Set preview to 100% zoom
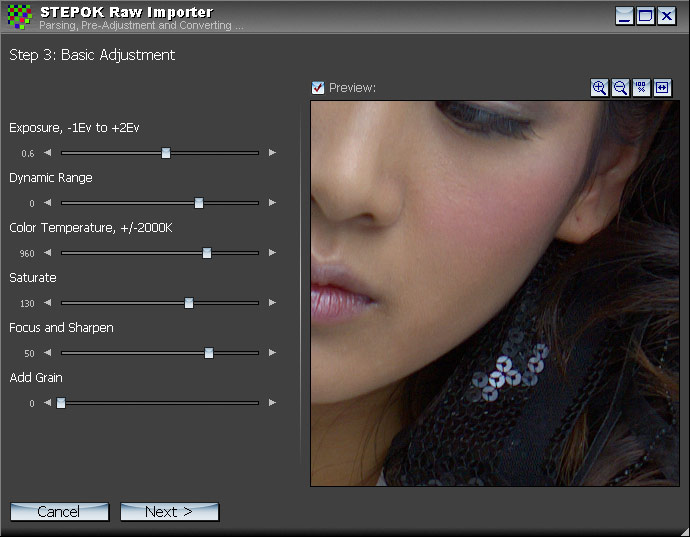 click(x=641, y=88)
